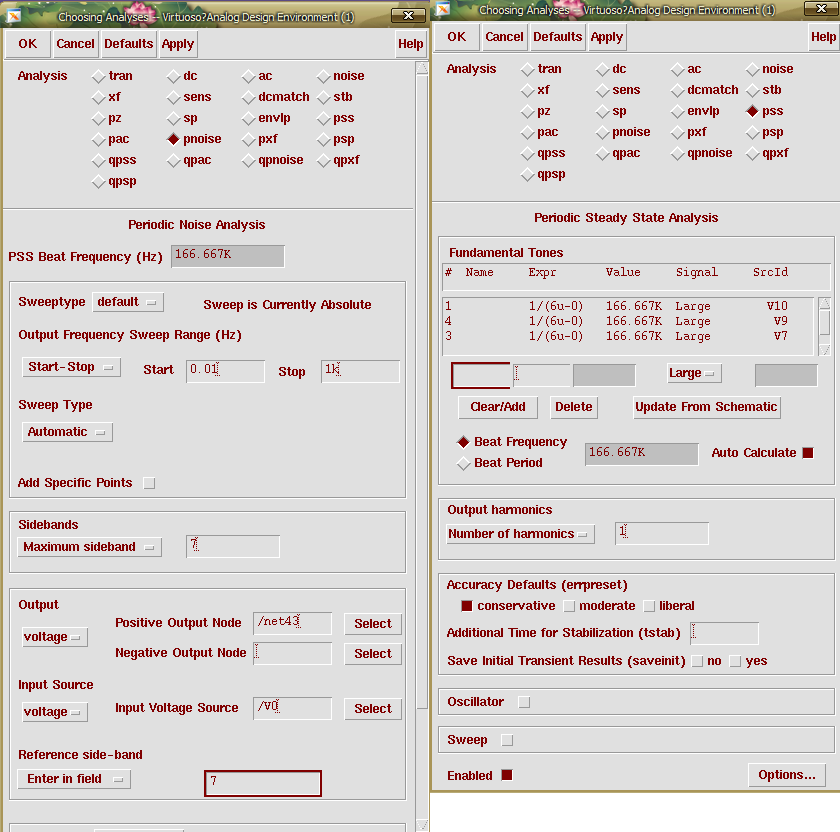
Task: Select qpnoise analysis in left dialog
Action: pyautogui.click(x=248, y=161)
